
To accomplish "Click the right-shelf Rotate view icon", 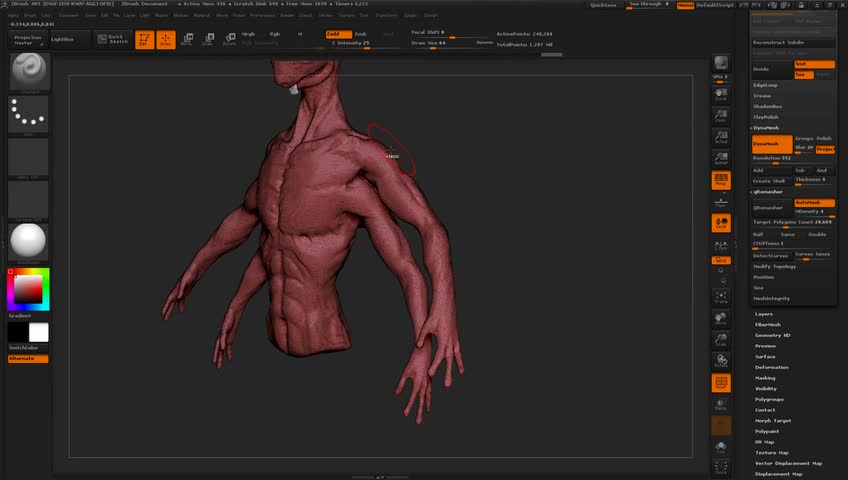I will point(721,361).
